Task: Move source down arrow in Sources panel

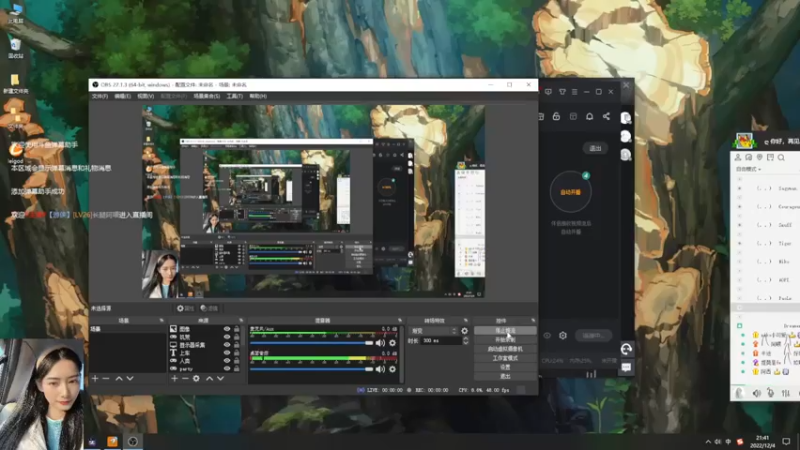Action: pos(220,379)
